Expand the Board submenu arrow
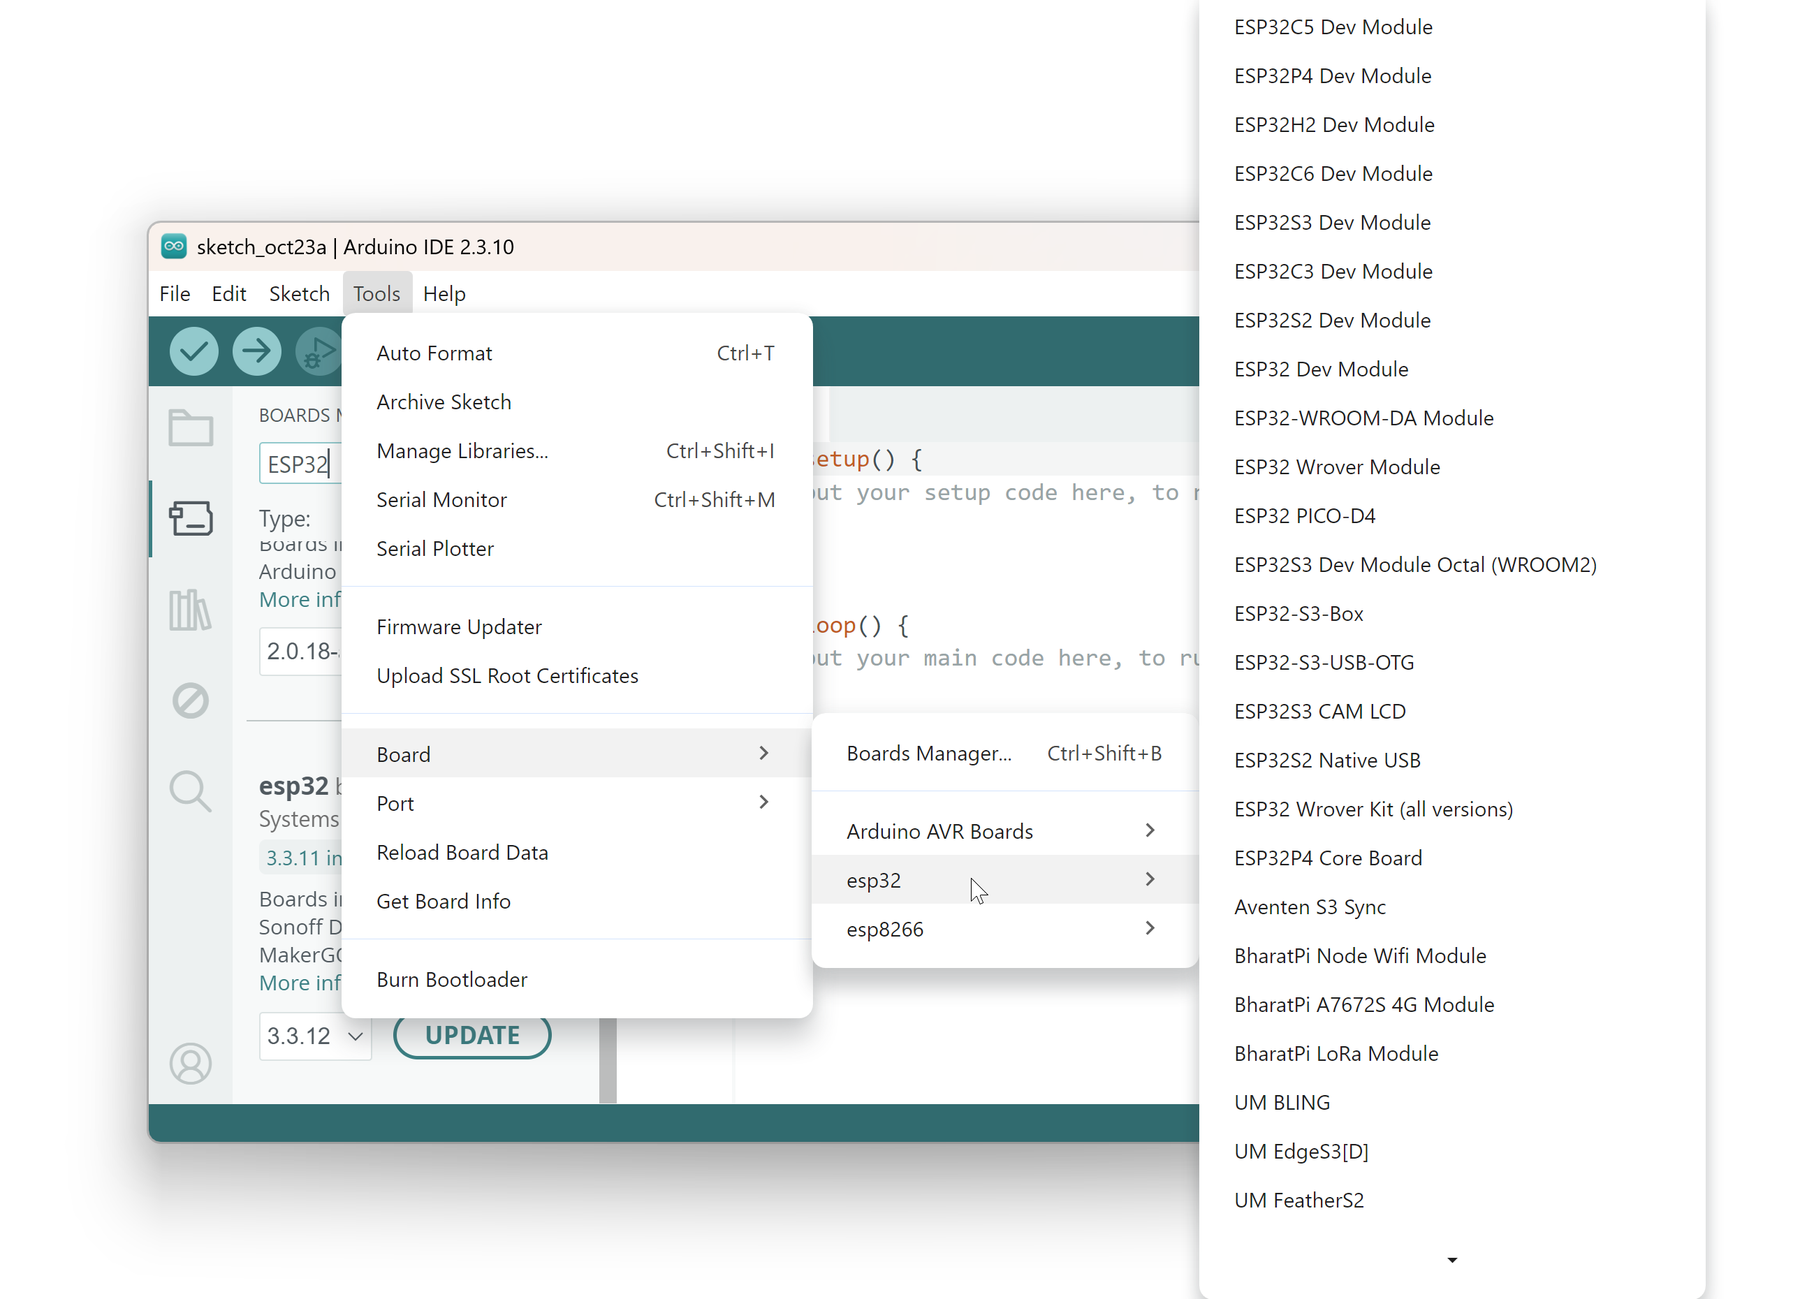The width and height of the screenshot is (1800, 1299). (764, 753)
